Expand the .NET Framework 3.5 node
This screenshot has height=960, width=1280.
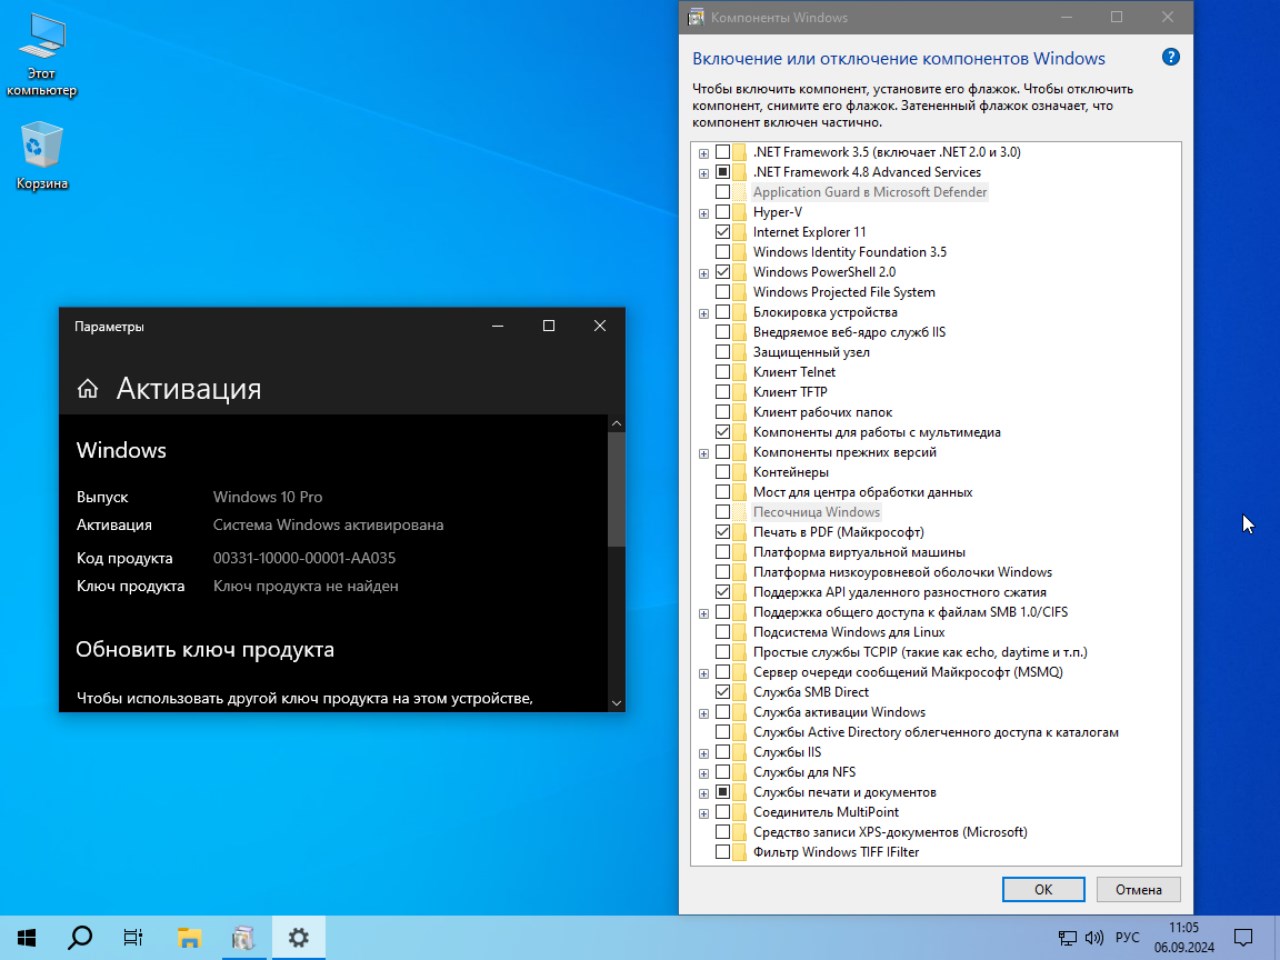(x=704, y=153)
